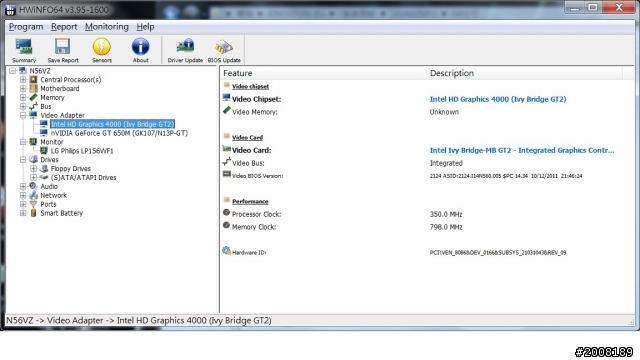This screenshot has height=360, width=640.
Task: Collapse the Monitor tree node
Action: (23, 142)
